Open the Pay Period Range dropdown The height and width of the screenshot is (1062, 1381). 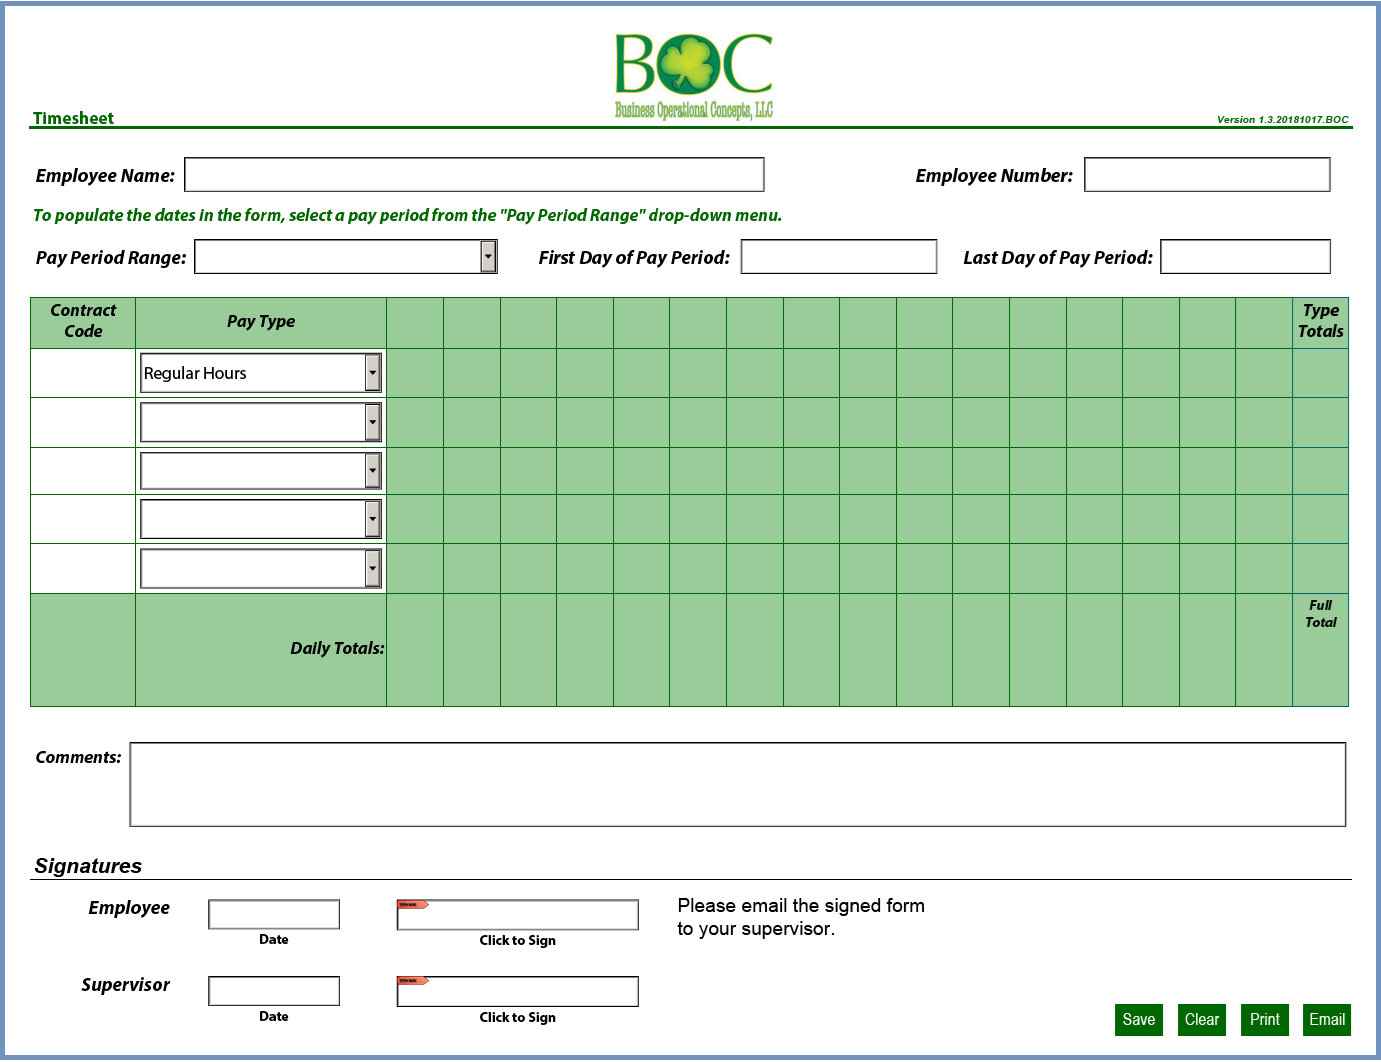click(488, 257)
